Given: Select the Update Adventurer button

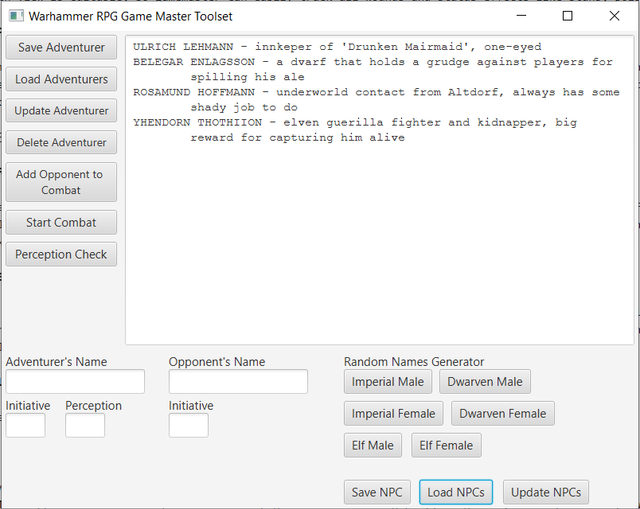Looking at the screenshot, I should [61, 111].
